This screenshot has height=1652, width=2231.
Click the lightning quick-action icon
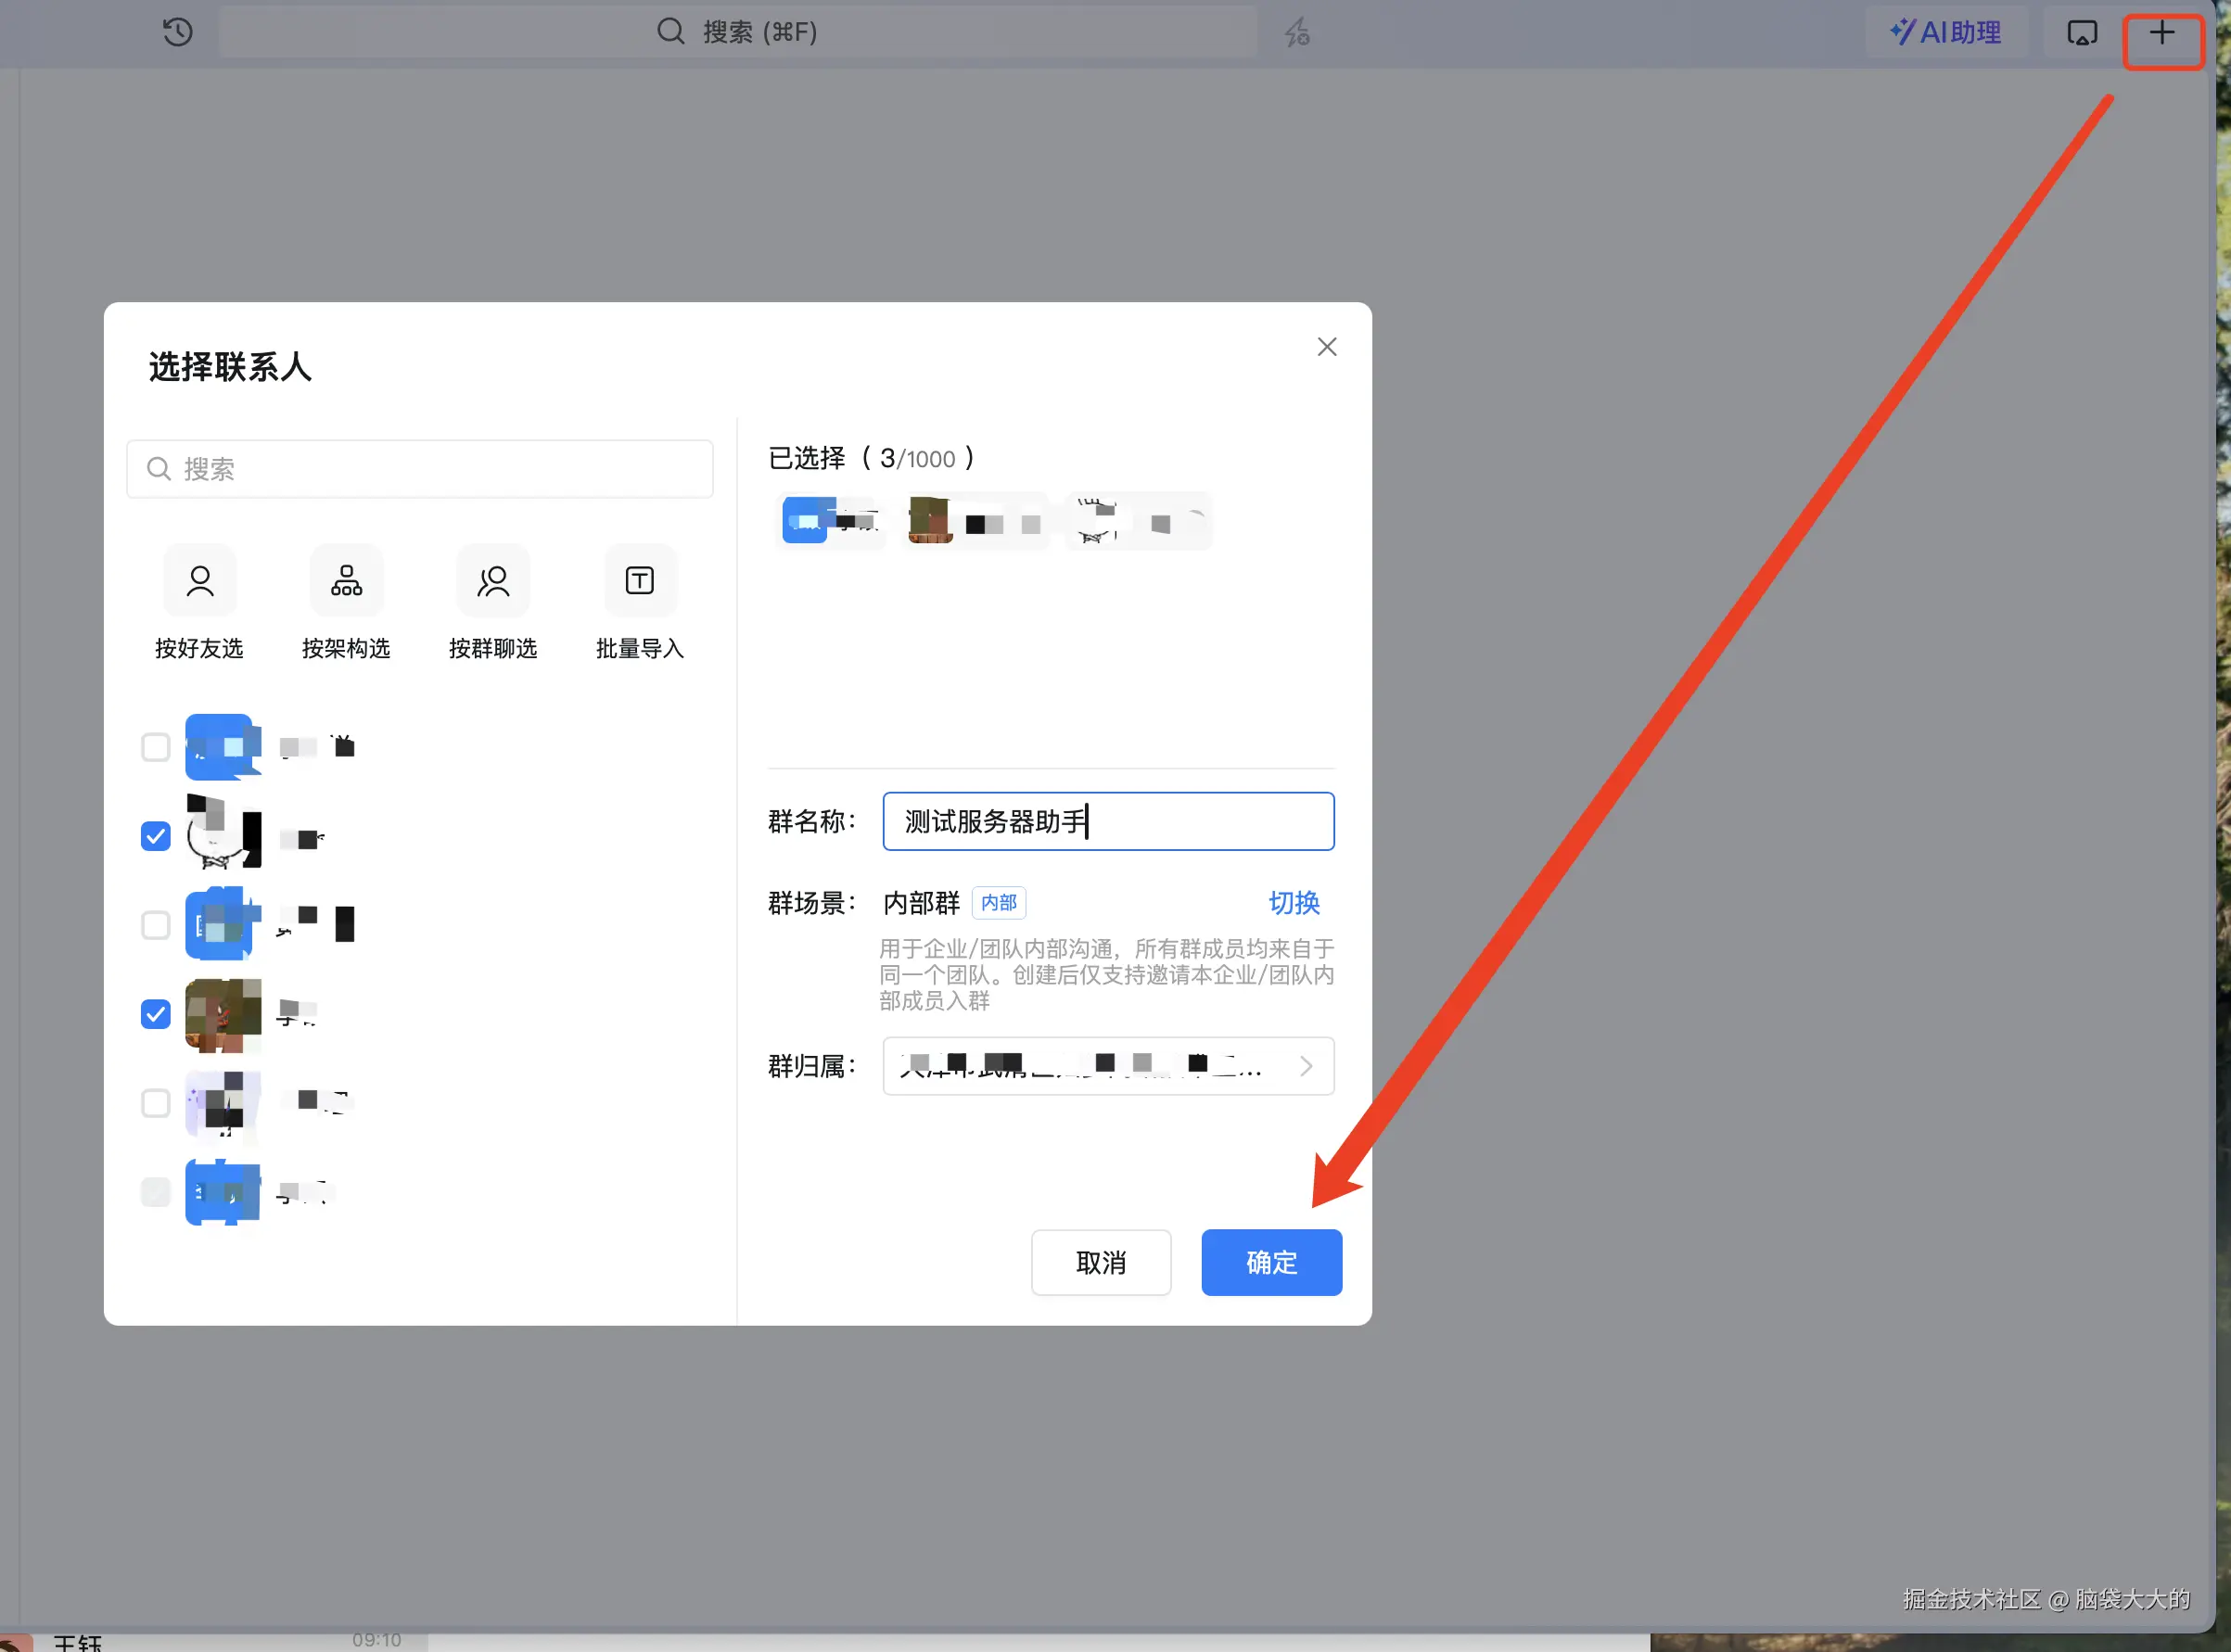pyautogui.click(x=1297, y=32)
